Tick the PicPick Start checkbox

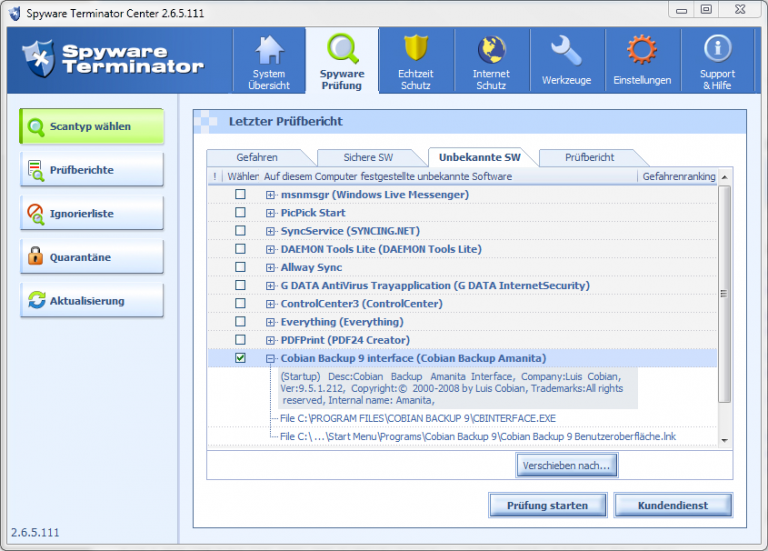[x=240, y=213]
